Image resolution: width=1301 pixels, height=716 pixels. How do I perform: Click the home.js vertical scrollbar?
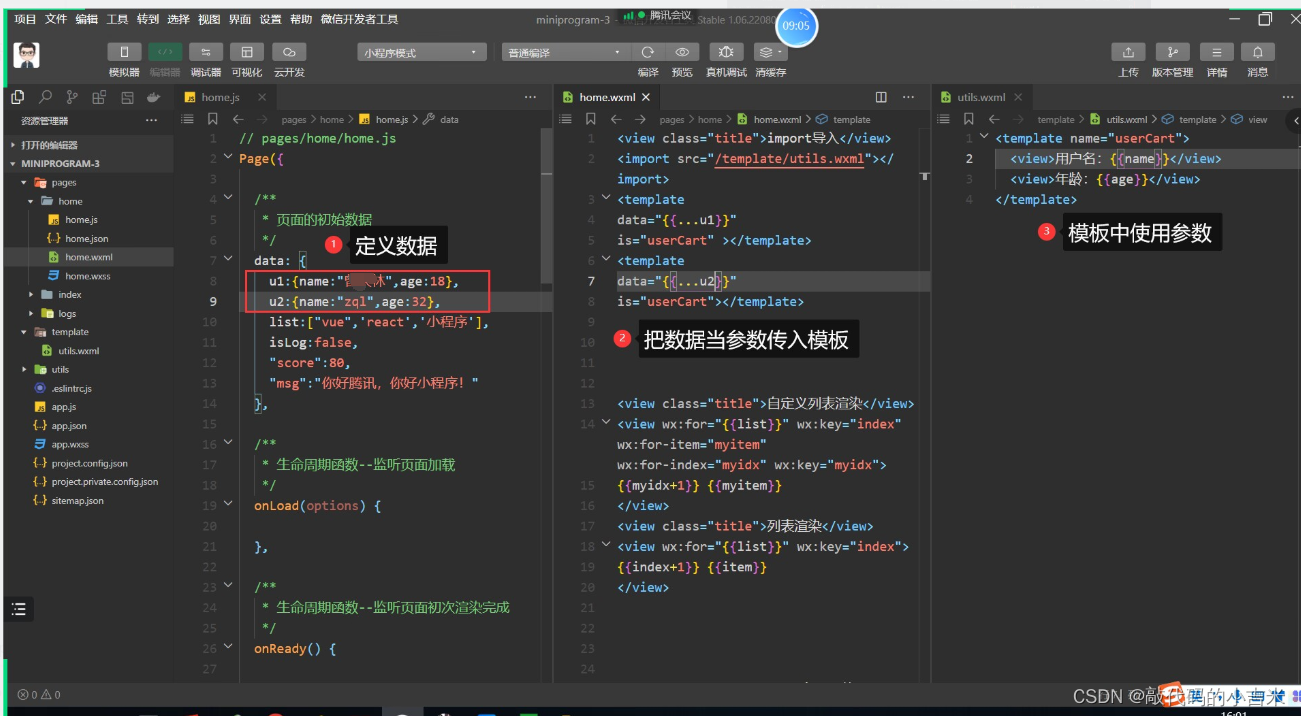(546, 205)
